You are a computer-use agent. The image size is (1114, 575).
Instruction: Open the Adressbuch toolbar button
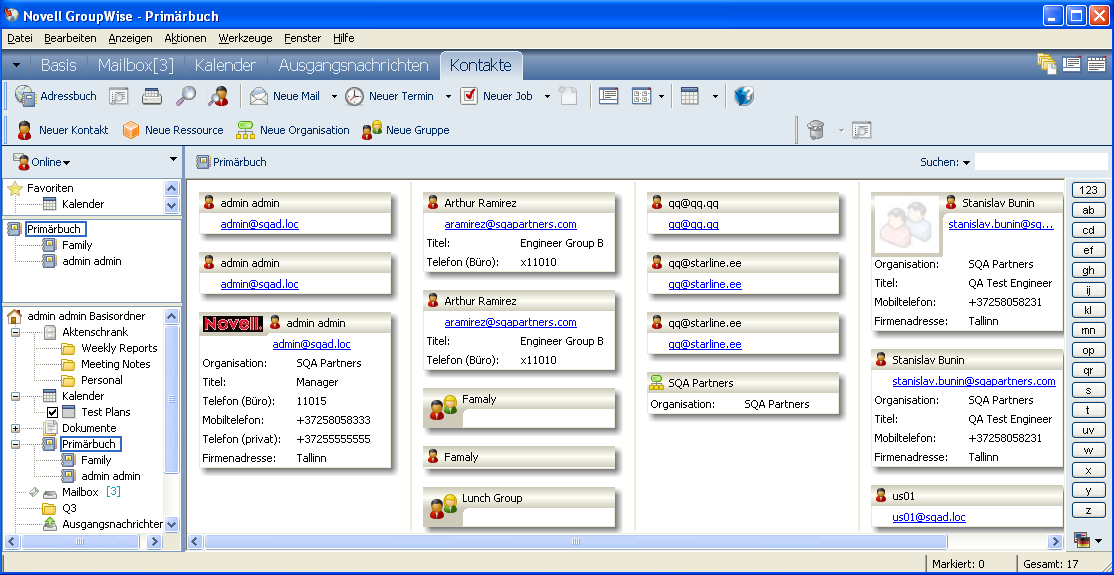tap(55, 96)
